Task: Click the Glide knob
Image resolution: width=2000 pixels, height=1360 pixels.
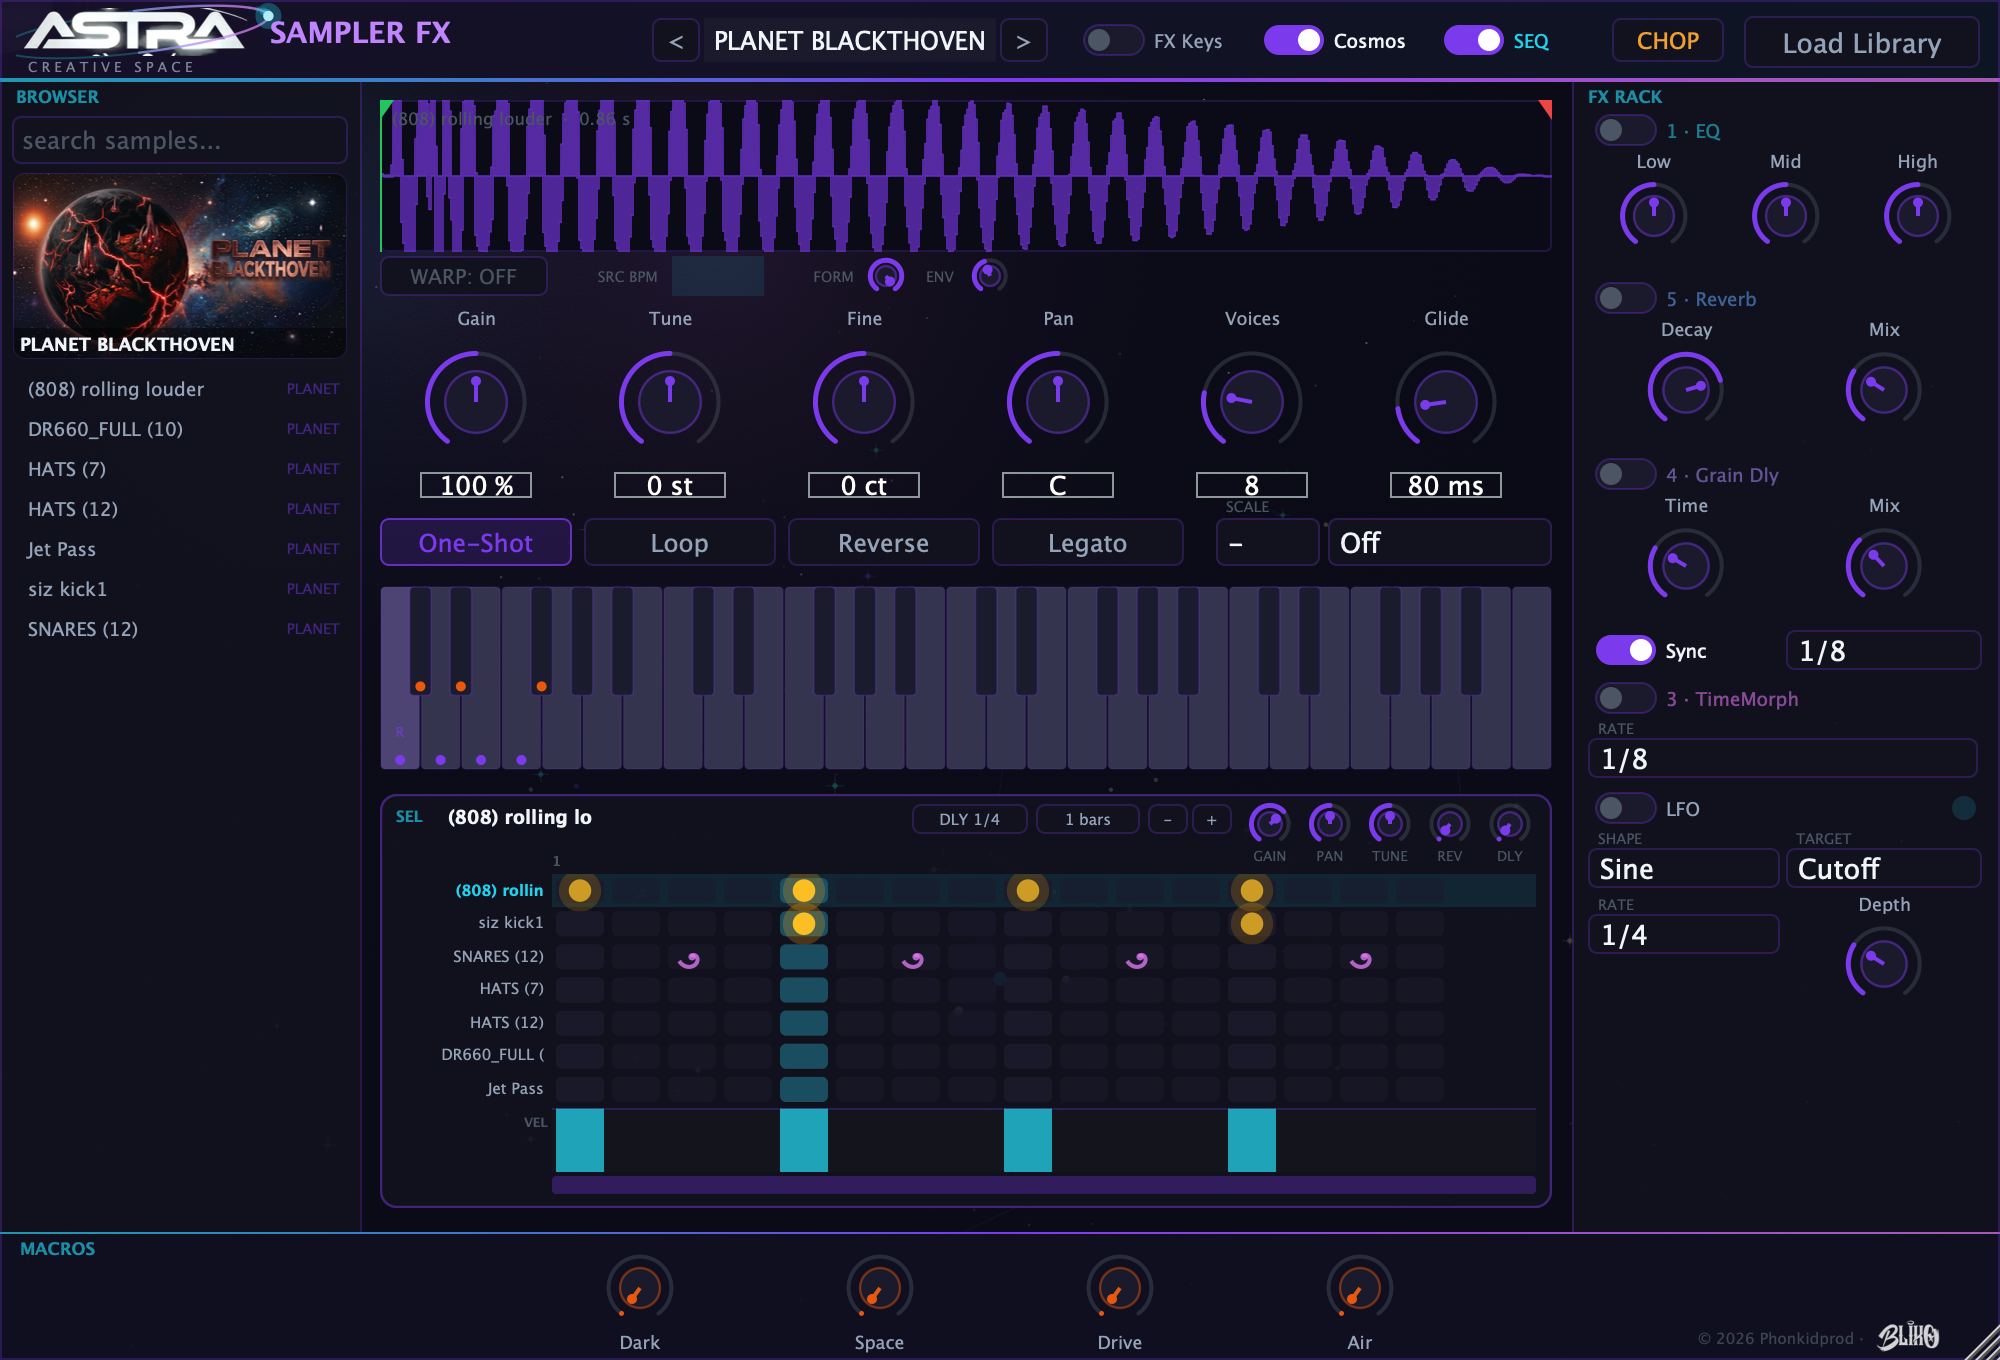Action: pos(1445,400)
